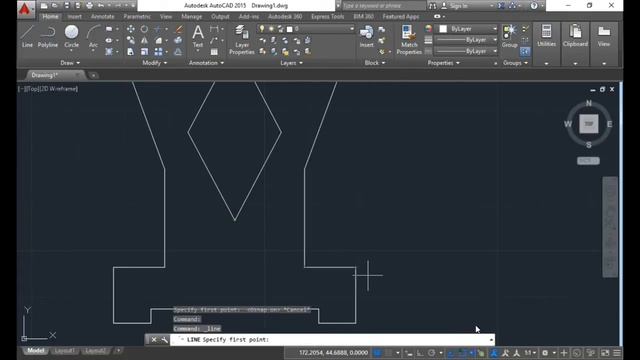Click the Array tool icon
Image resolution: width=640 pixels, height=360 pixels.
(x=158, y=52)
